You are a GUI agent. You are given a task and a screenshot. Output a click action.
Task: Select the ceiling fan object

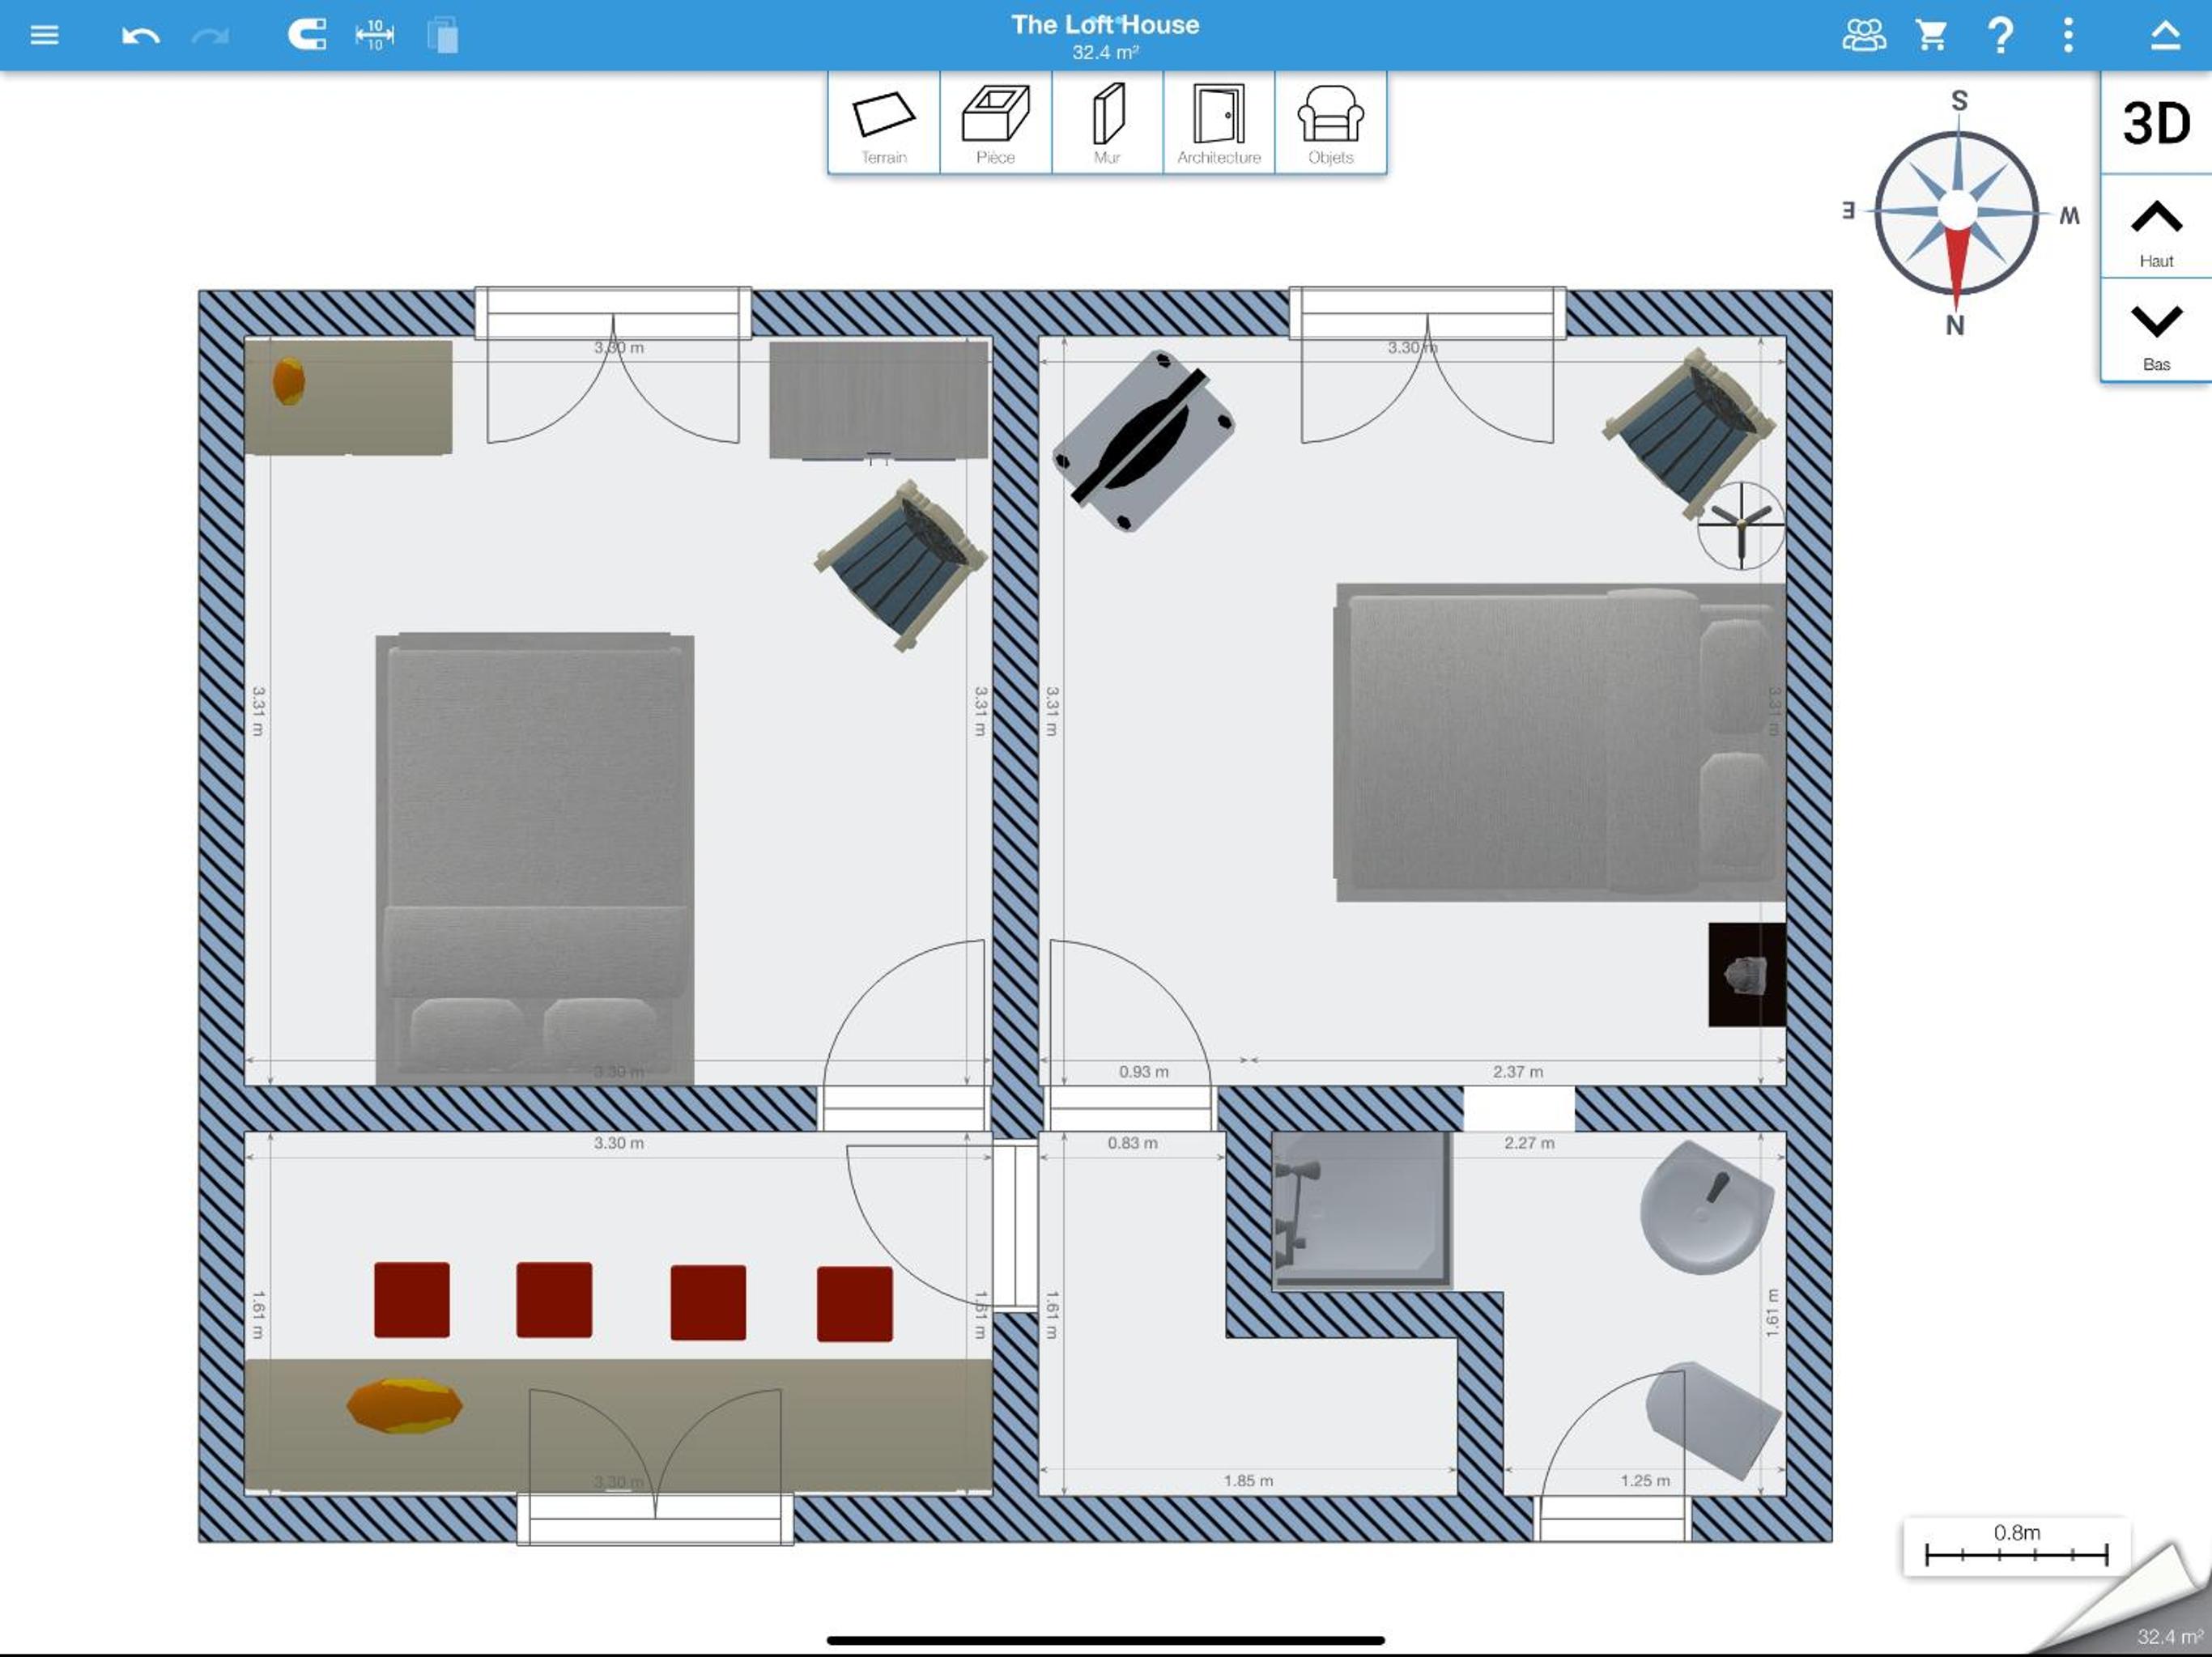click(1741, 526)
